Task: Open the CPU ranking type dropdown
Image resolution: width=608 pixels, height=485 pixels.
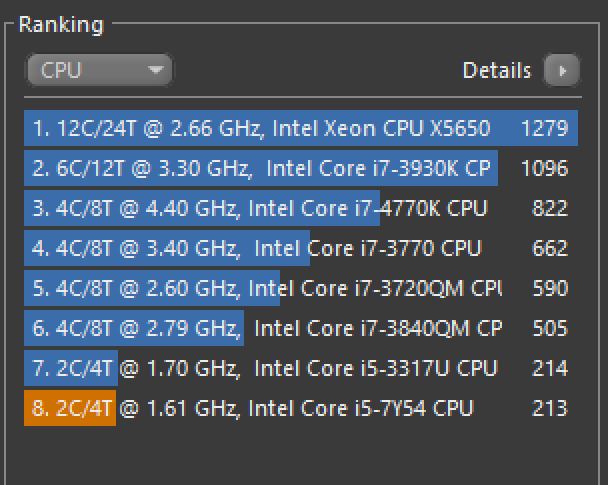Action: click(99, 71)
